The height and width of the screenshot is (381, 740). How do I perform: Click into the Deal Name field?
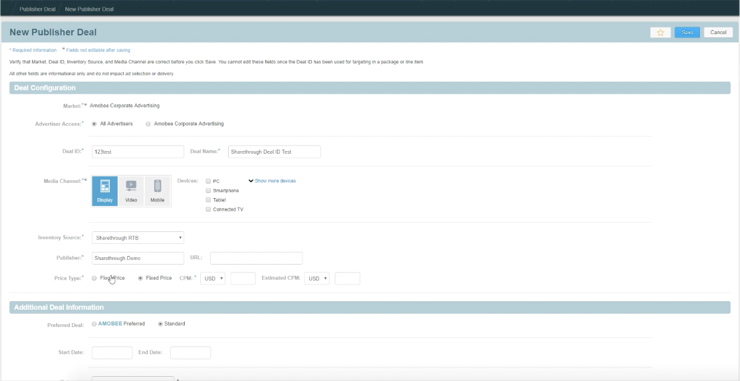pyautogui.click(x=274, y=152)
